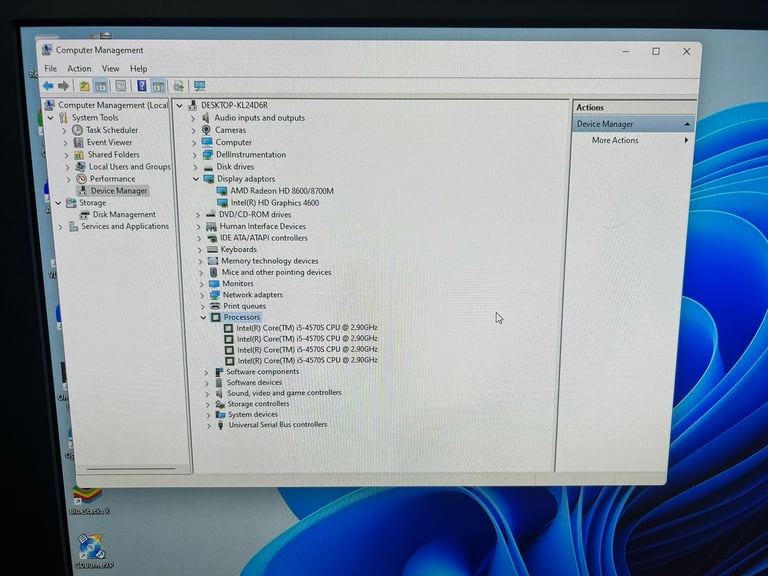Image resolution: width=768 pixels, height=576 pixels.
Task: Select the first Intel Core i5-4570S processor entry
Action: [307, 327]
